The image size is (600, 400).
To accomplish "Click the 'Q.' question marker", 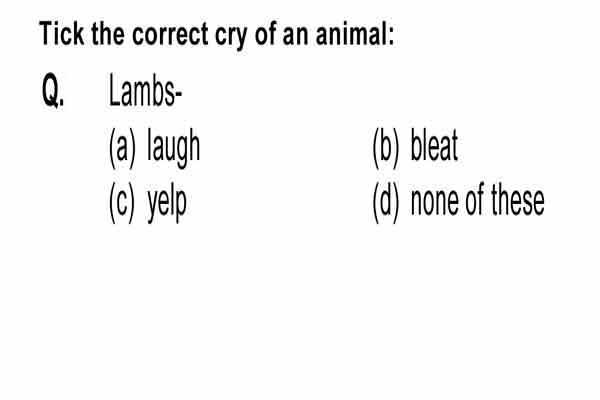I will 53,91.
